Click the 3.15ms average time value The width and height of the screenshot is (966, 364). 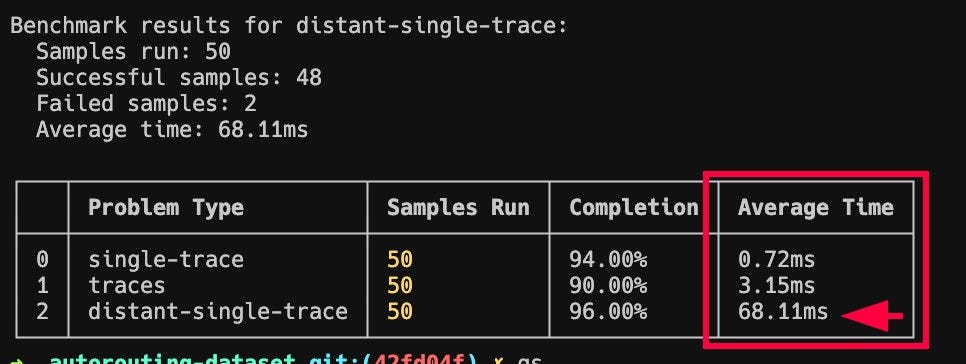[776, 286]
